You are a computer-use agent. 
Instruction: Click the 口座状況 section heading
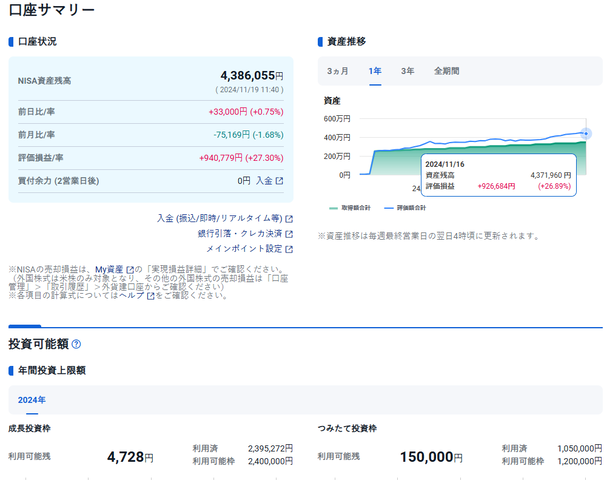(x=37, y=42)
